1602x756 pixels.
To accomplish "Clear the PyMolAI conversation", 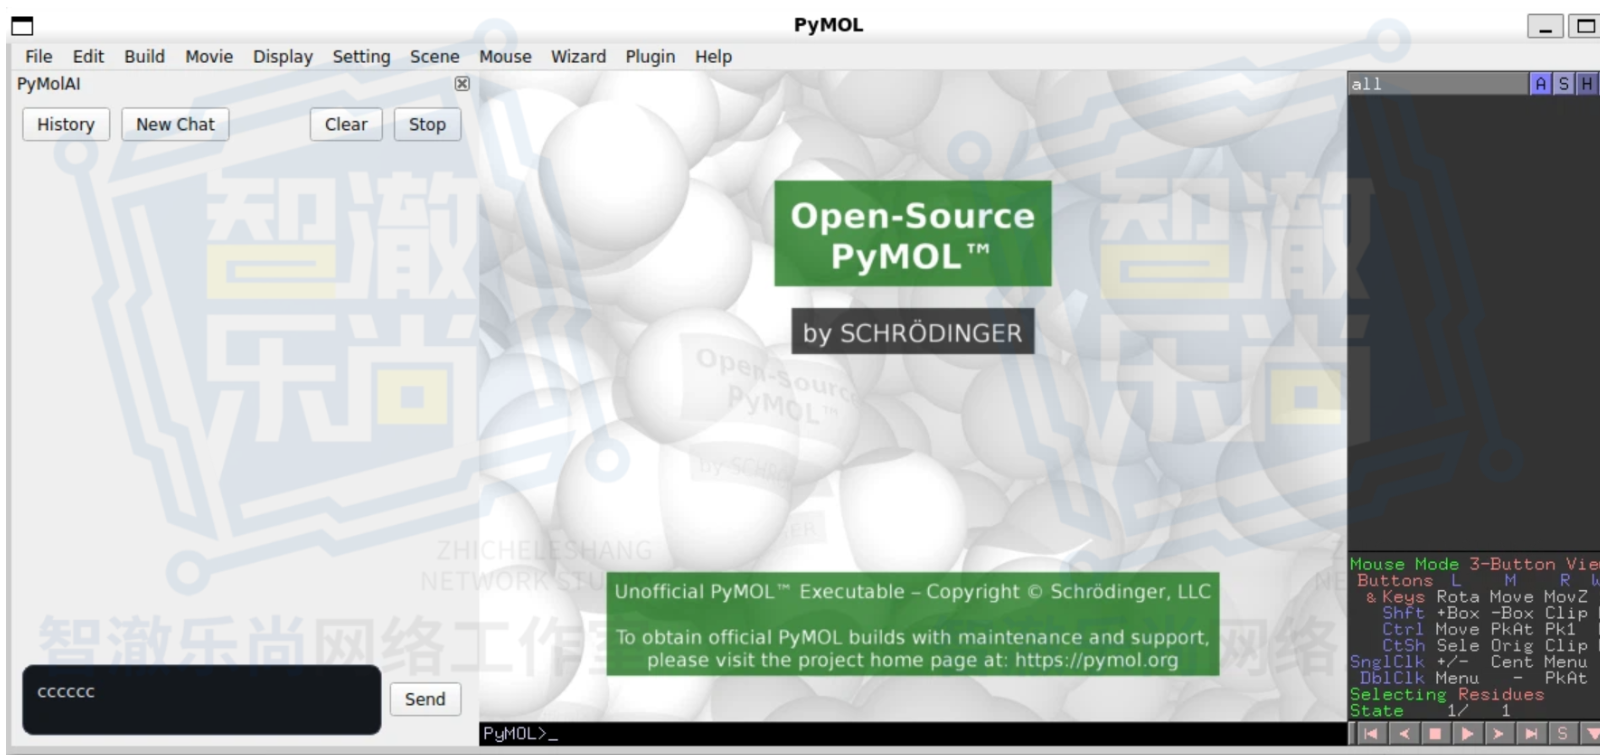I will (x=346, y=125).
